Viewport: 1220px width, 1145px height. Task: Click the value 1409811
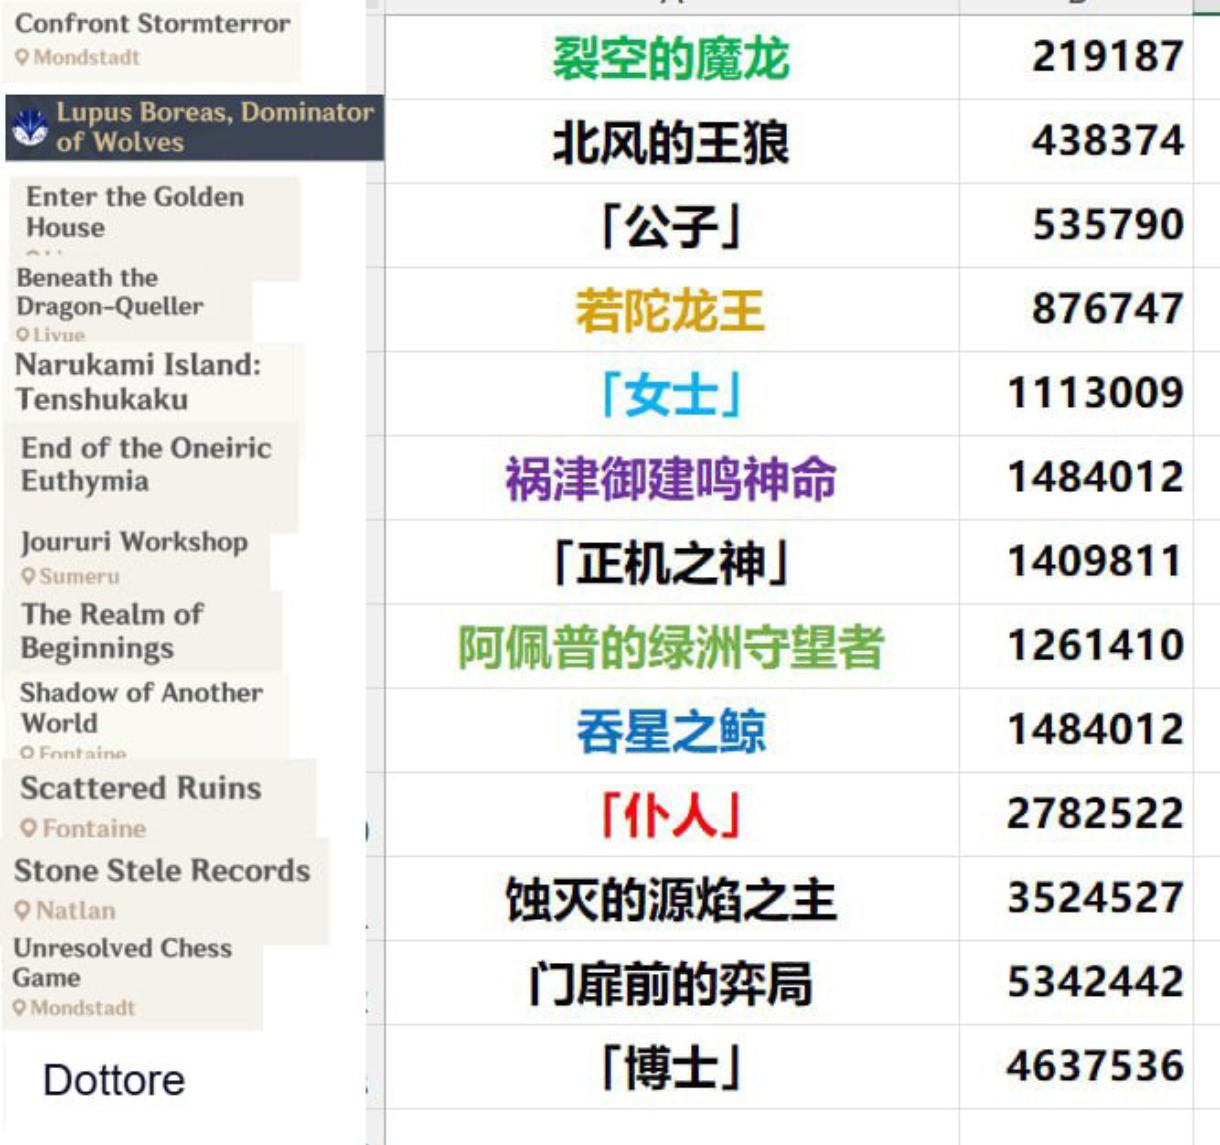tap(1095, 560)
